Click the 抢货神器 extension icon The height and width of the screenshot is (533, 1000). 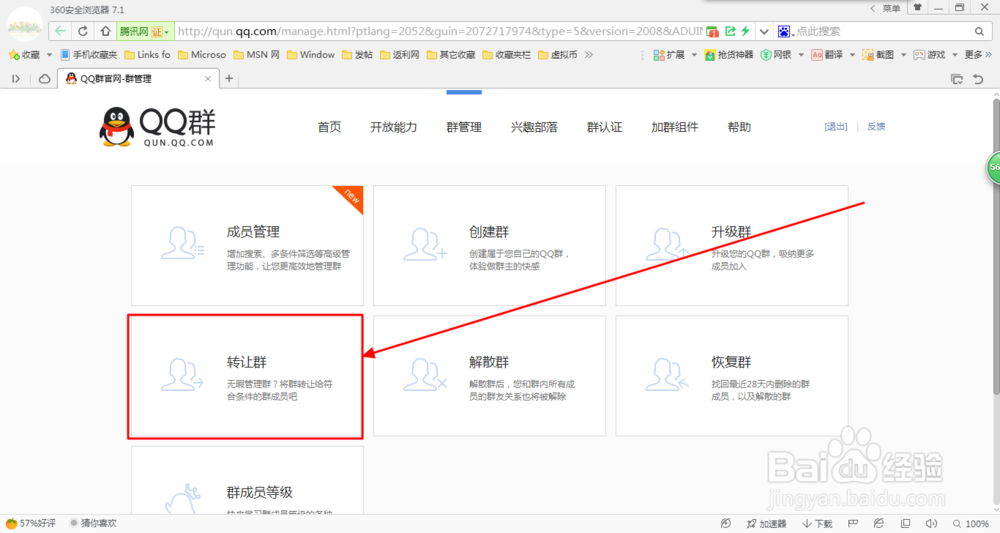[x=729, y=55]
